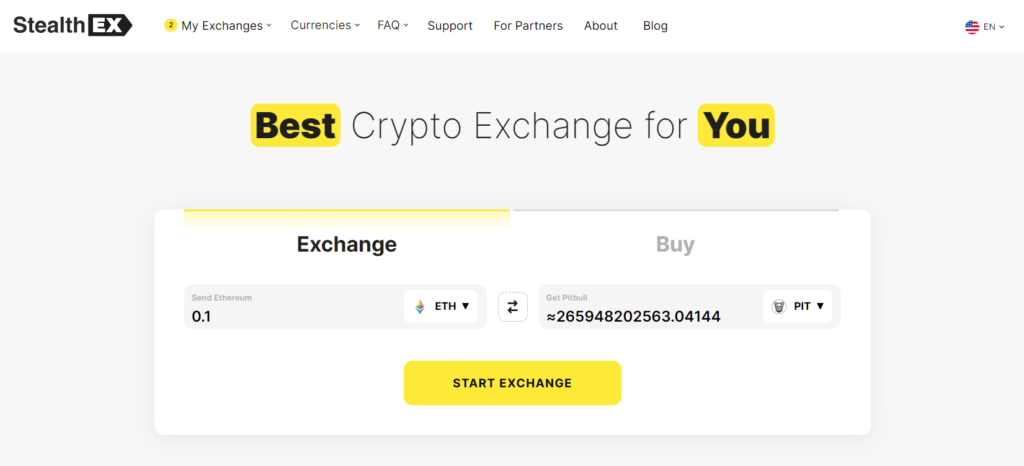Go to the Support page
The image size is (1024, 466).
pyautogui.click(x=450, y=25)
